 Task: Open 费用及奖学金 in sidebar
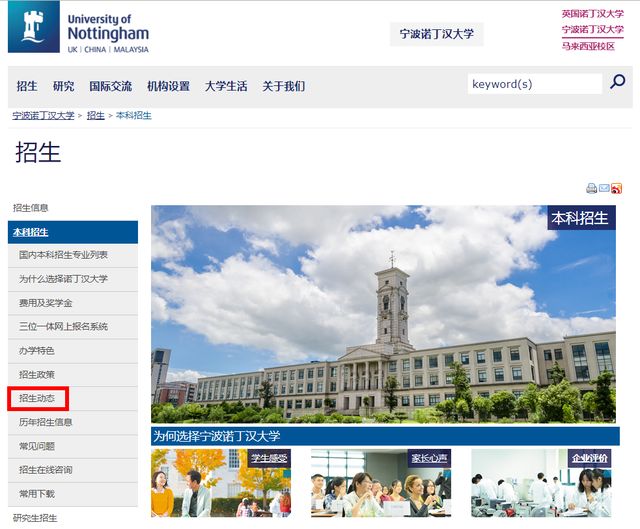click(73, 303)
